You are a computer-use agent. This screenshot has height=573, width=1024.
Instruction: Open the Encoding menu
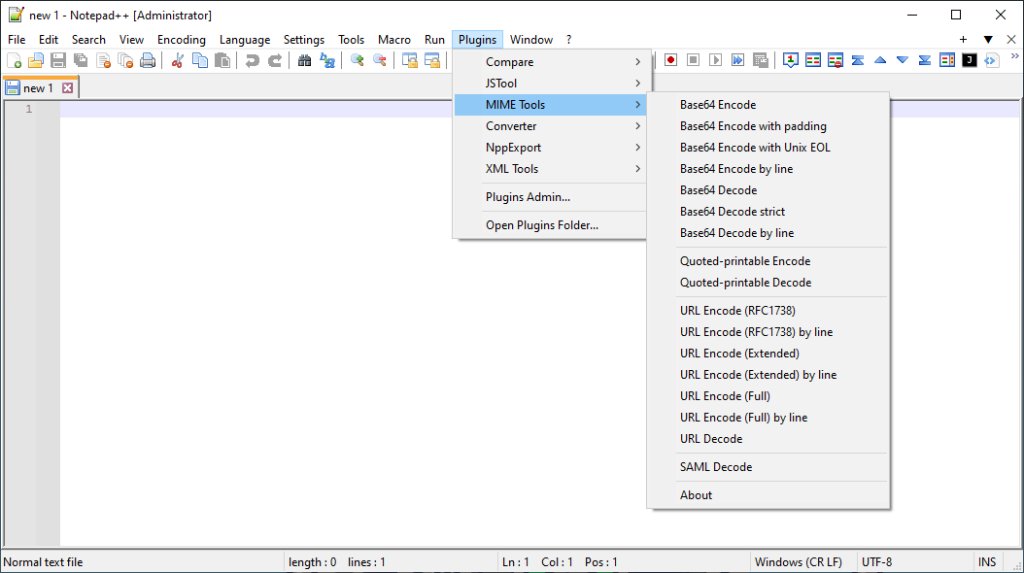[181, 40]
